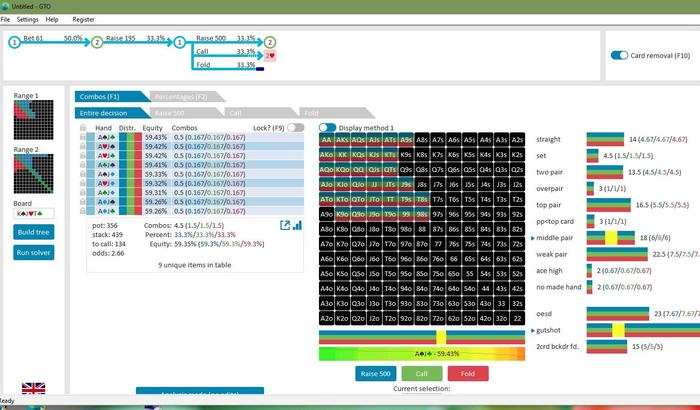Sort by the Combos column header
This screenshot has height=410, width=700.
coord(184,128)
